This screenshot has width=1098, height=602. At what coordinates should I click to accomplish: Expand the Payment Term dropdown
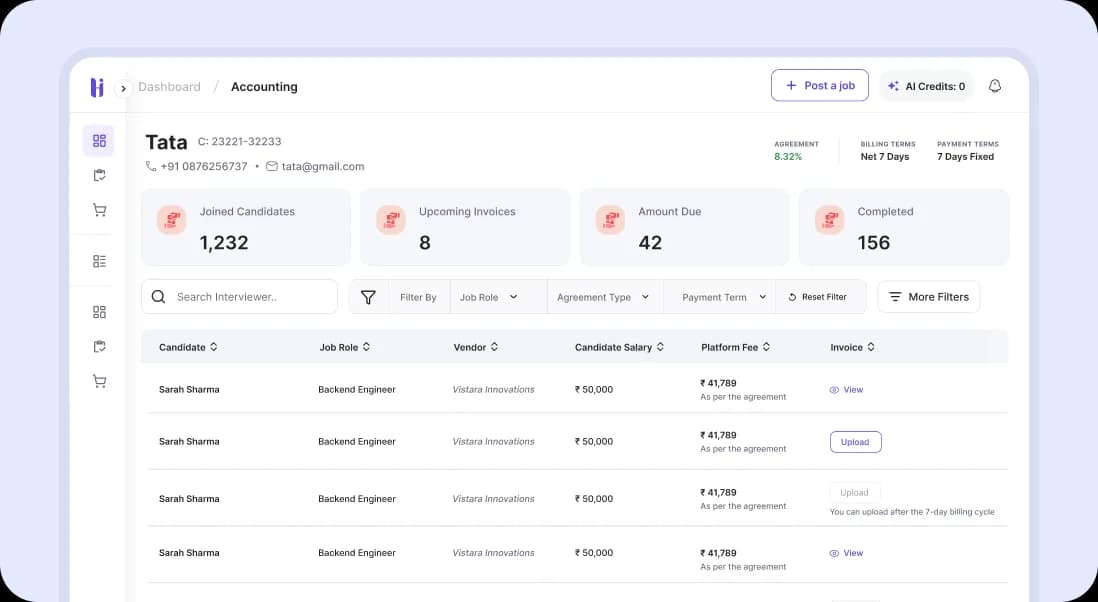click(x=724, y=297)
